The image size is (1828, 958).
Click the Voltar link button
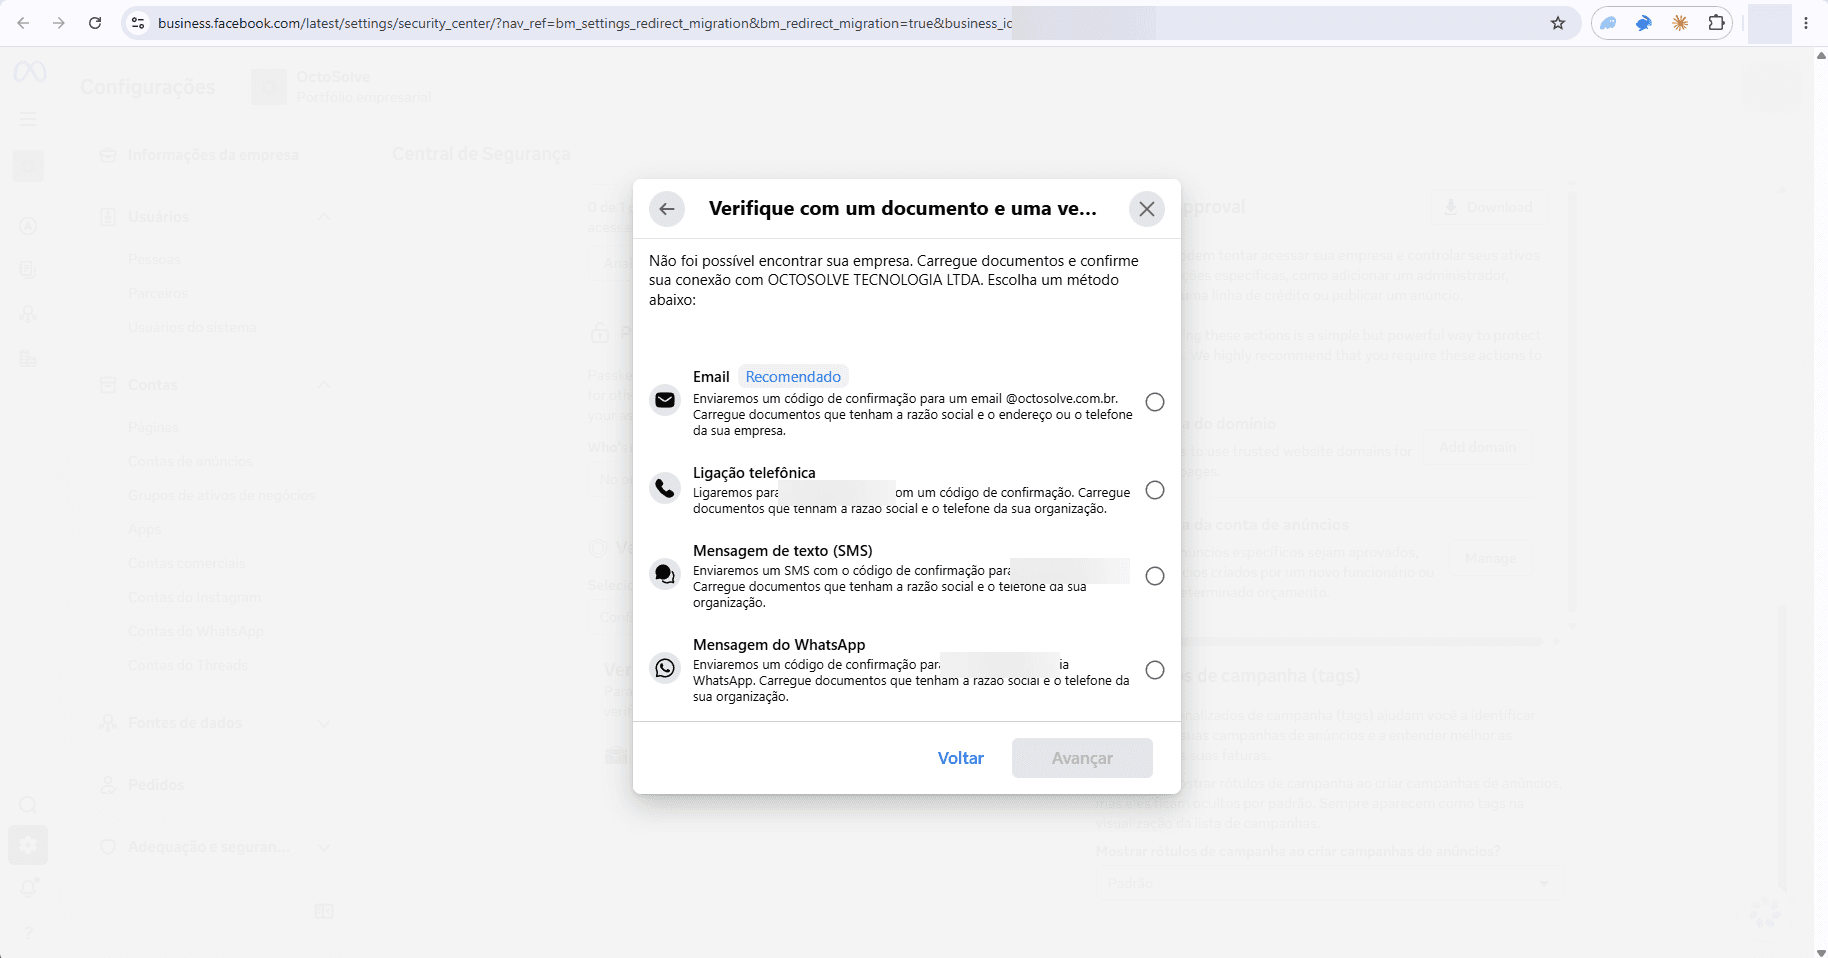pyautogui.click(x=961, y=758)
